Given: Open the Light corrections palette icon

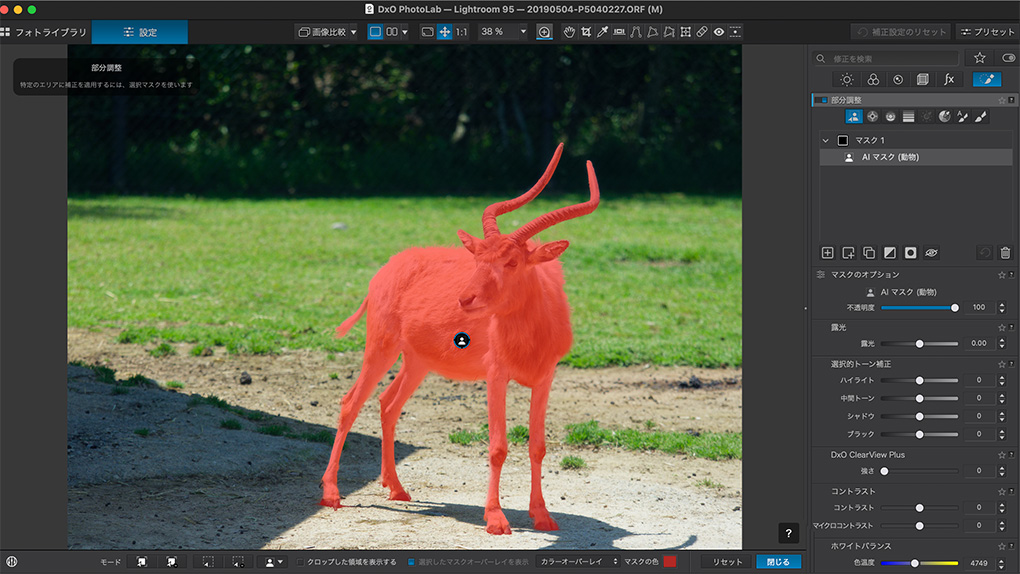Looking at the screenshot, I should (847, 79).
